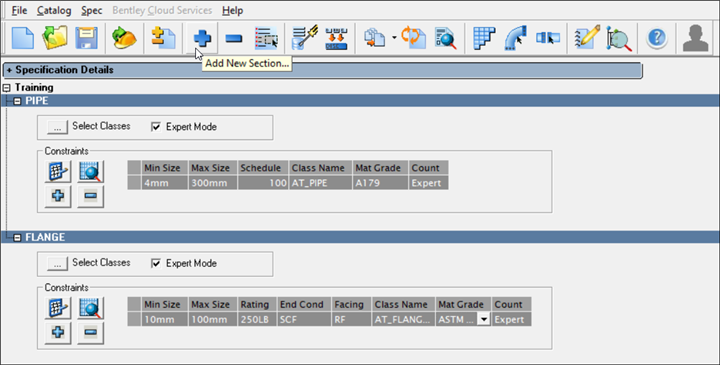Click Remove Section blue minus toolbar icon

pyautogui.click(x=234, y=38)
